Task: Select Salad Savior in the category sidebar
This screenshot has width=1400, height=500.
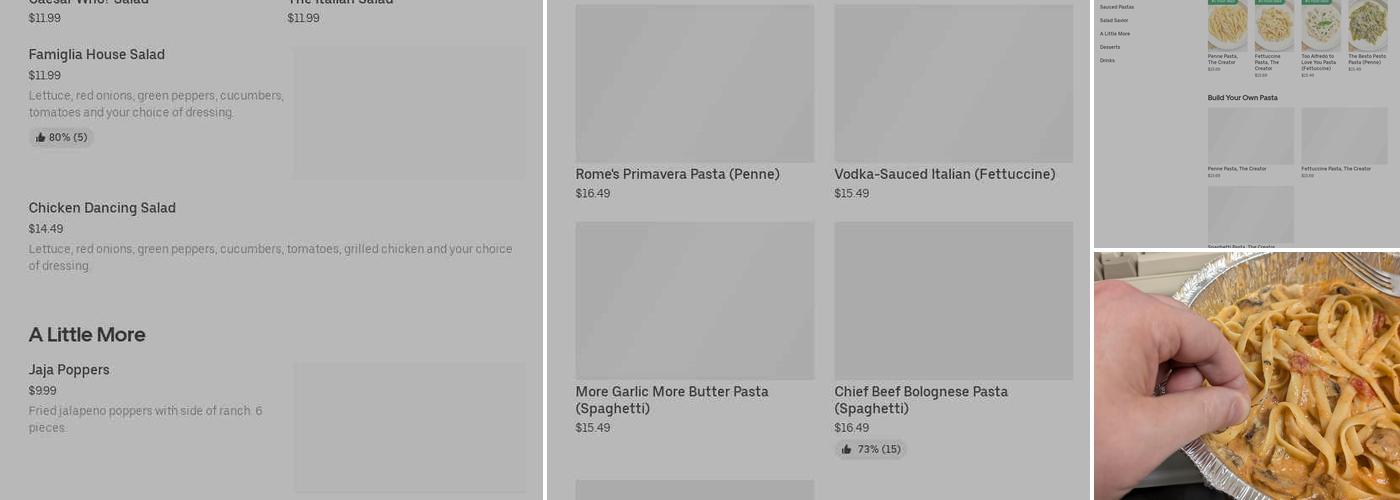Action: point(1114,20)
